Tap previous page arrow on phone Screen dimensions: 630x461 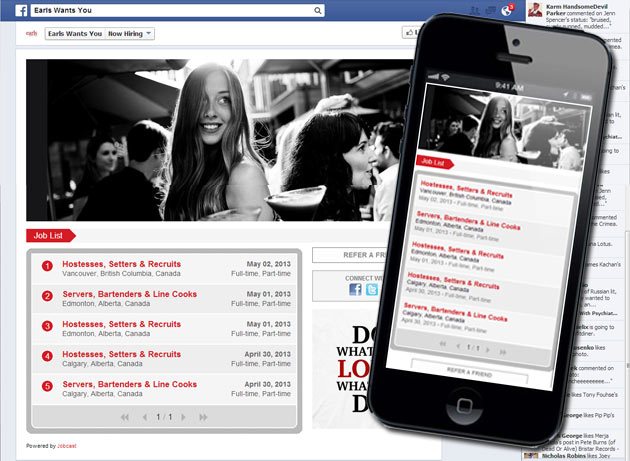(x=458, y=346)
